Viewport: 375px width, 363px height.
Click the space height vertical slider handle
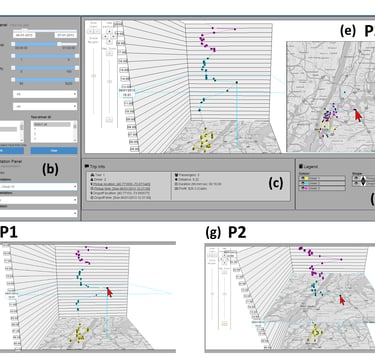(x=93, y=76)
